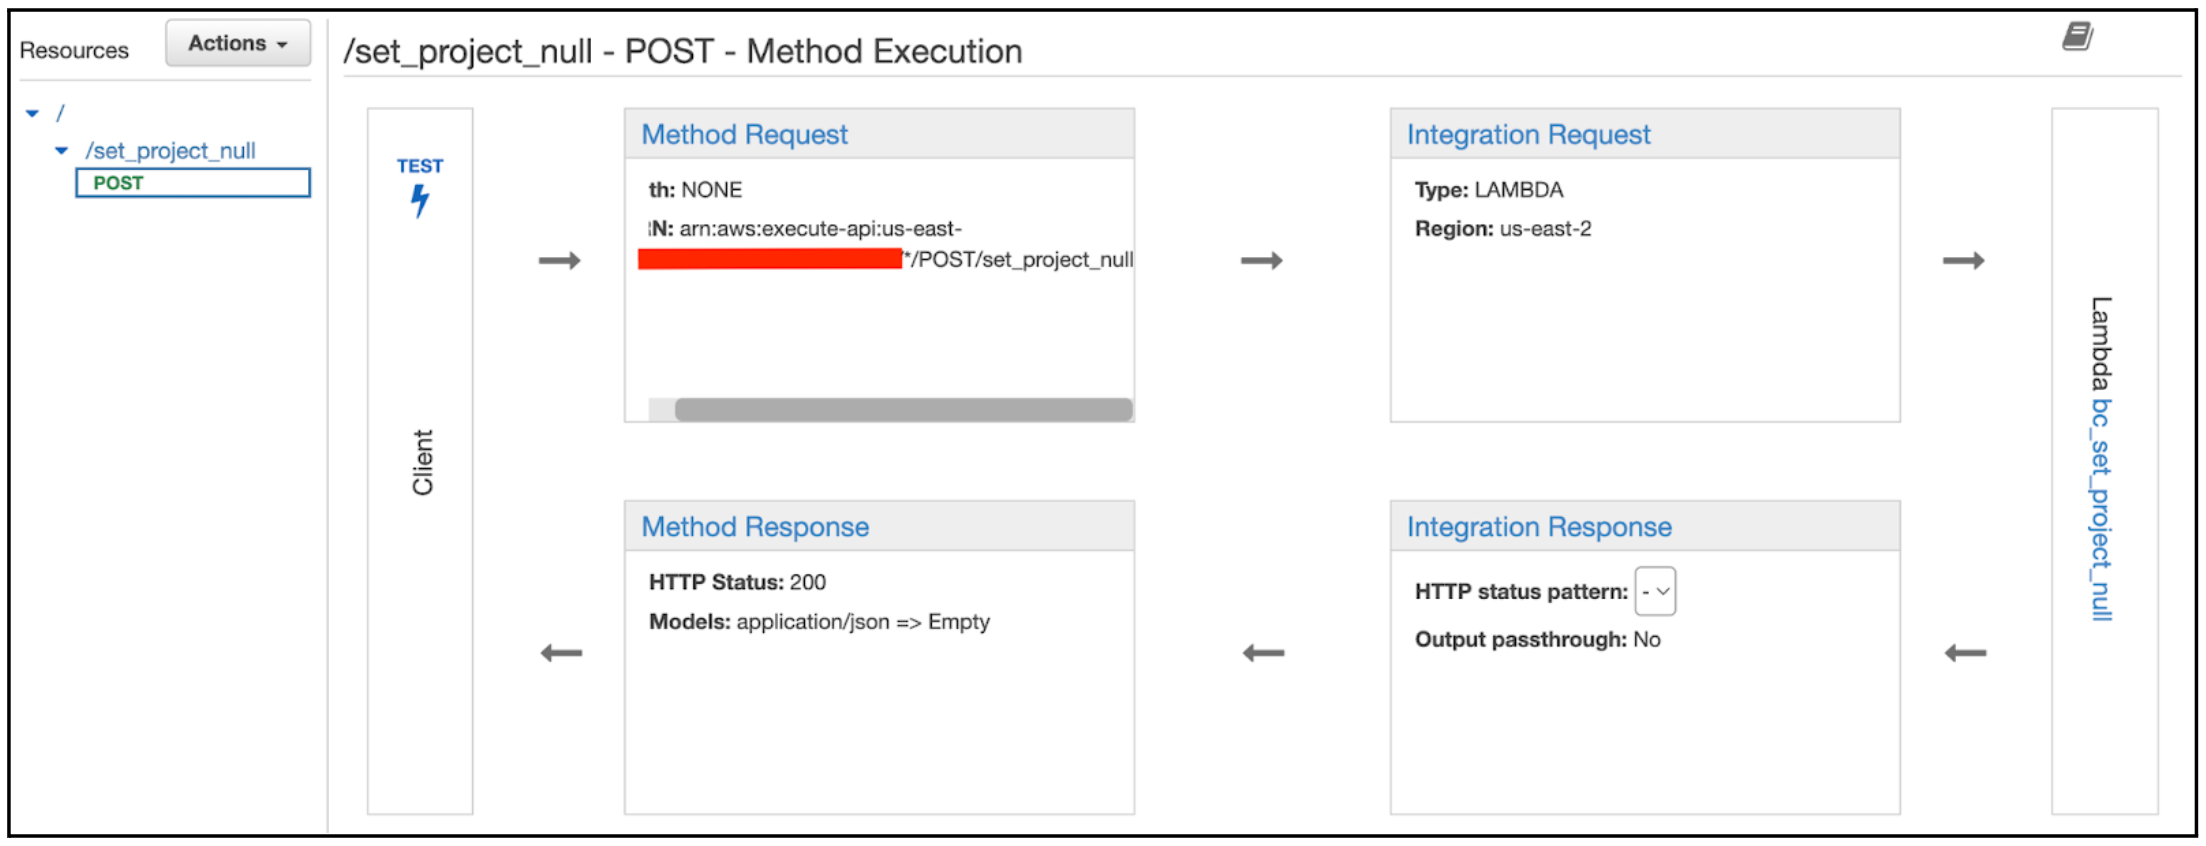2206x846 pixels.
Task: Select the POST method in resource tree
Action: [118, 183]
